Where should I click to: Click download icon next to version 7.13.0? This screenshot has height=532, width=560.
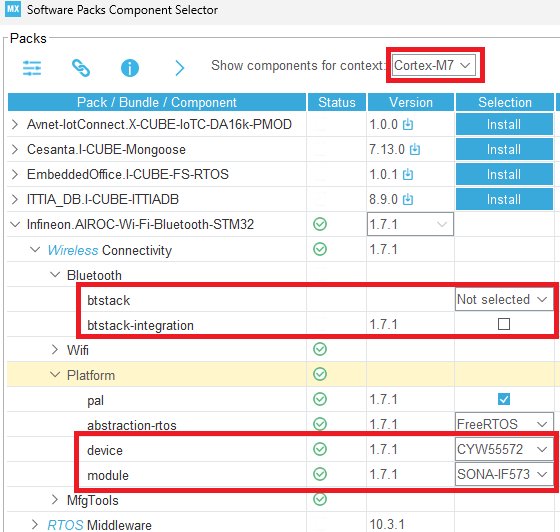point(415,149)
